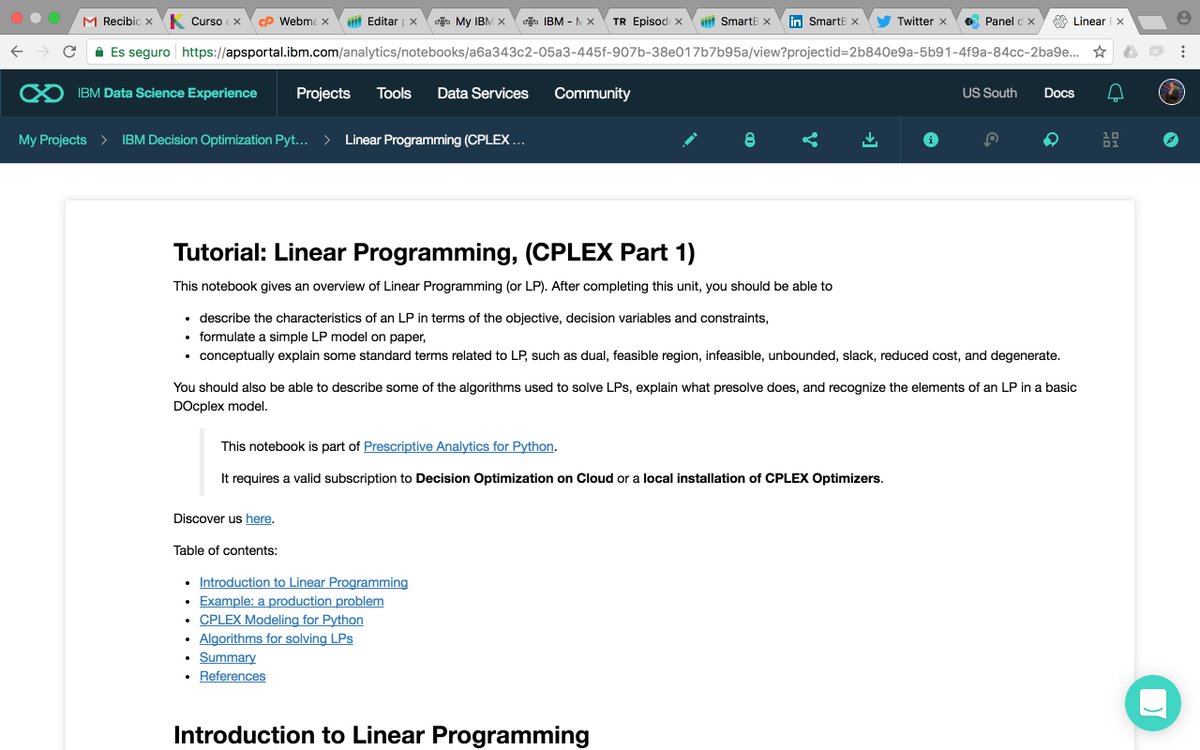Switch to the Twitter browser tab
The image size is (1200, 750).
click(912, 21)
